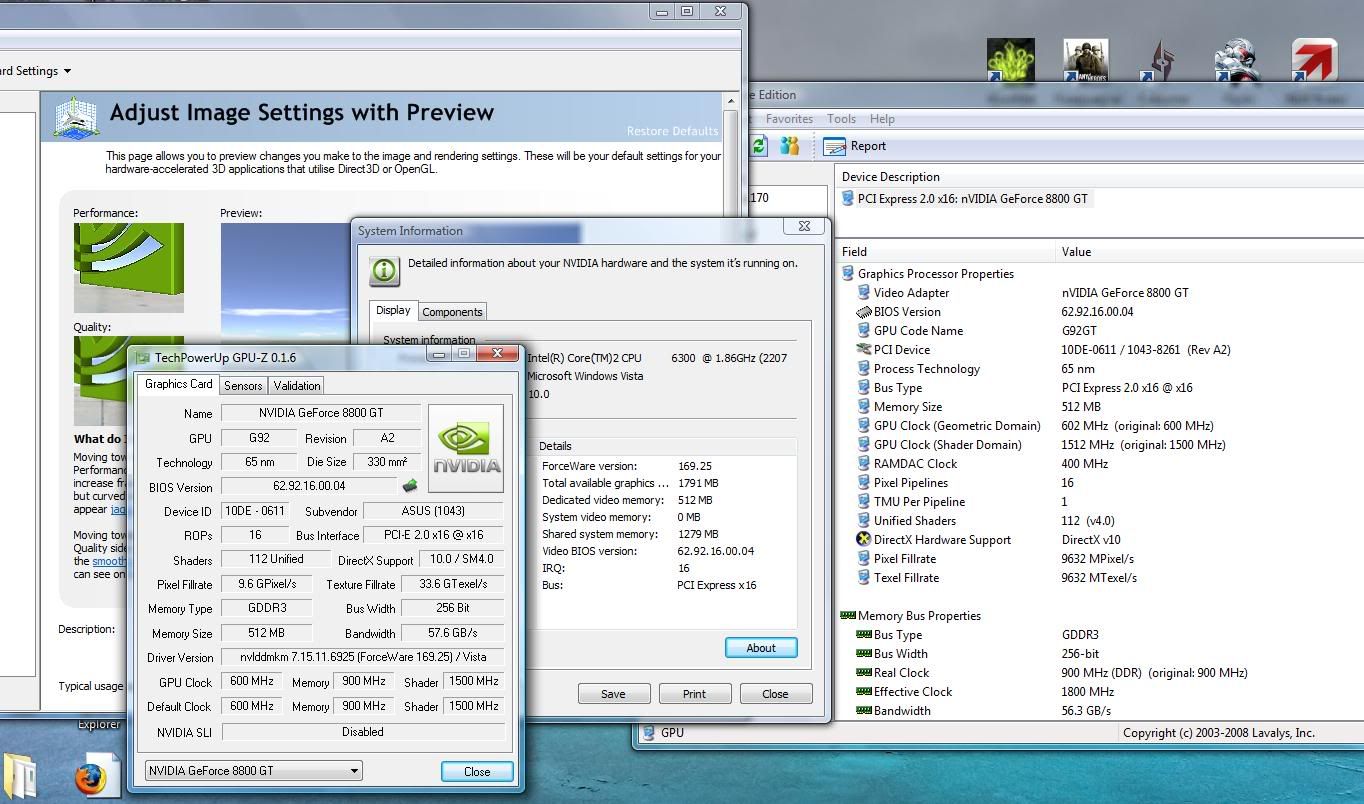This screenshot has width=1364, height=804.
Task: Click the Restore Defaults link
Action: pyautogui.click(x=672, y=131)
